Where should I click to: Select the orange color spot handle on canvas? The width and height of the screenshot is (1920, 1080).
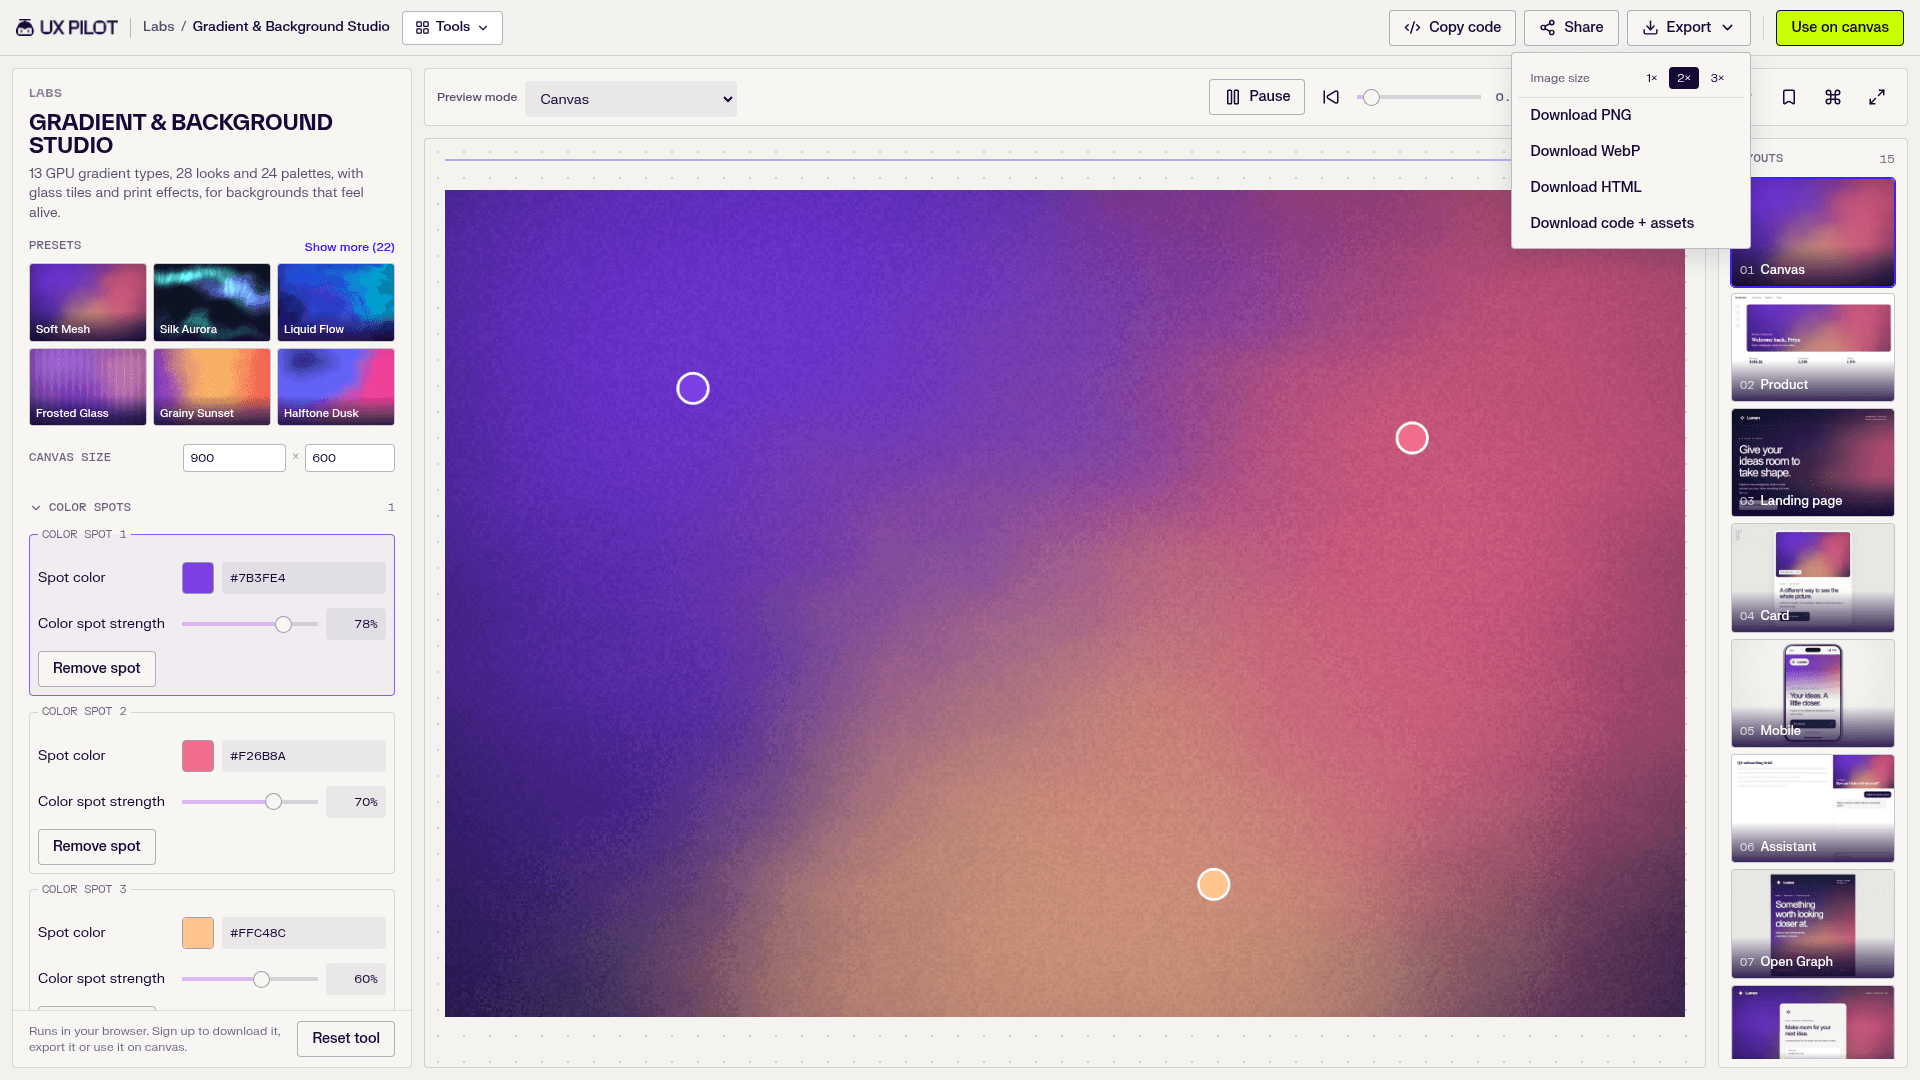[1214, 884]
